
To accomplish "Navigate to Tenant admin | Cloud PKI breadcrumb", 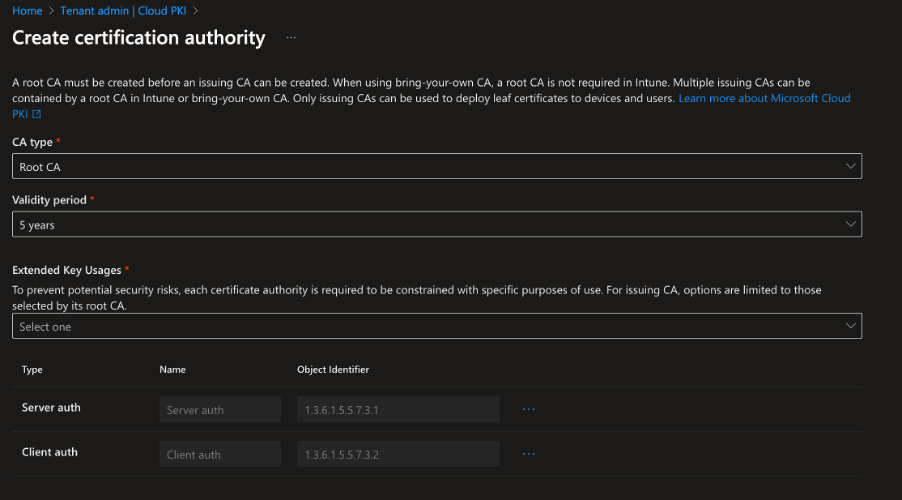I will [123, 11].
